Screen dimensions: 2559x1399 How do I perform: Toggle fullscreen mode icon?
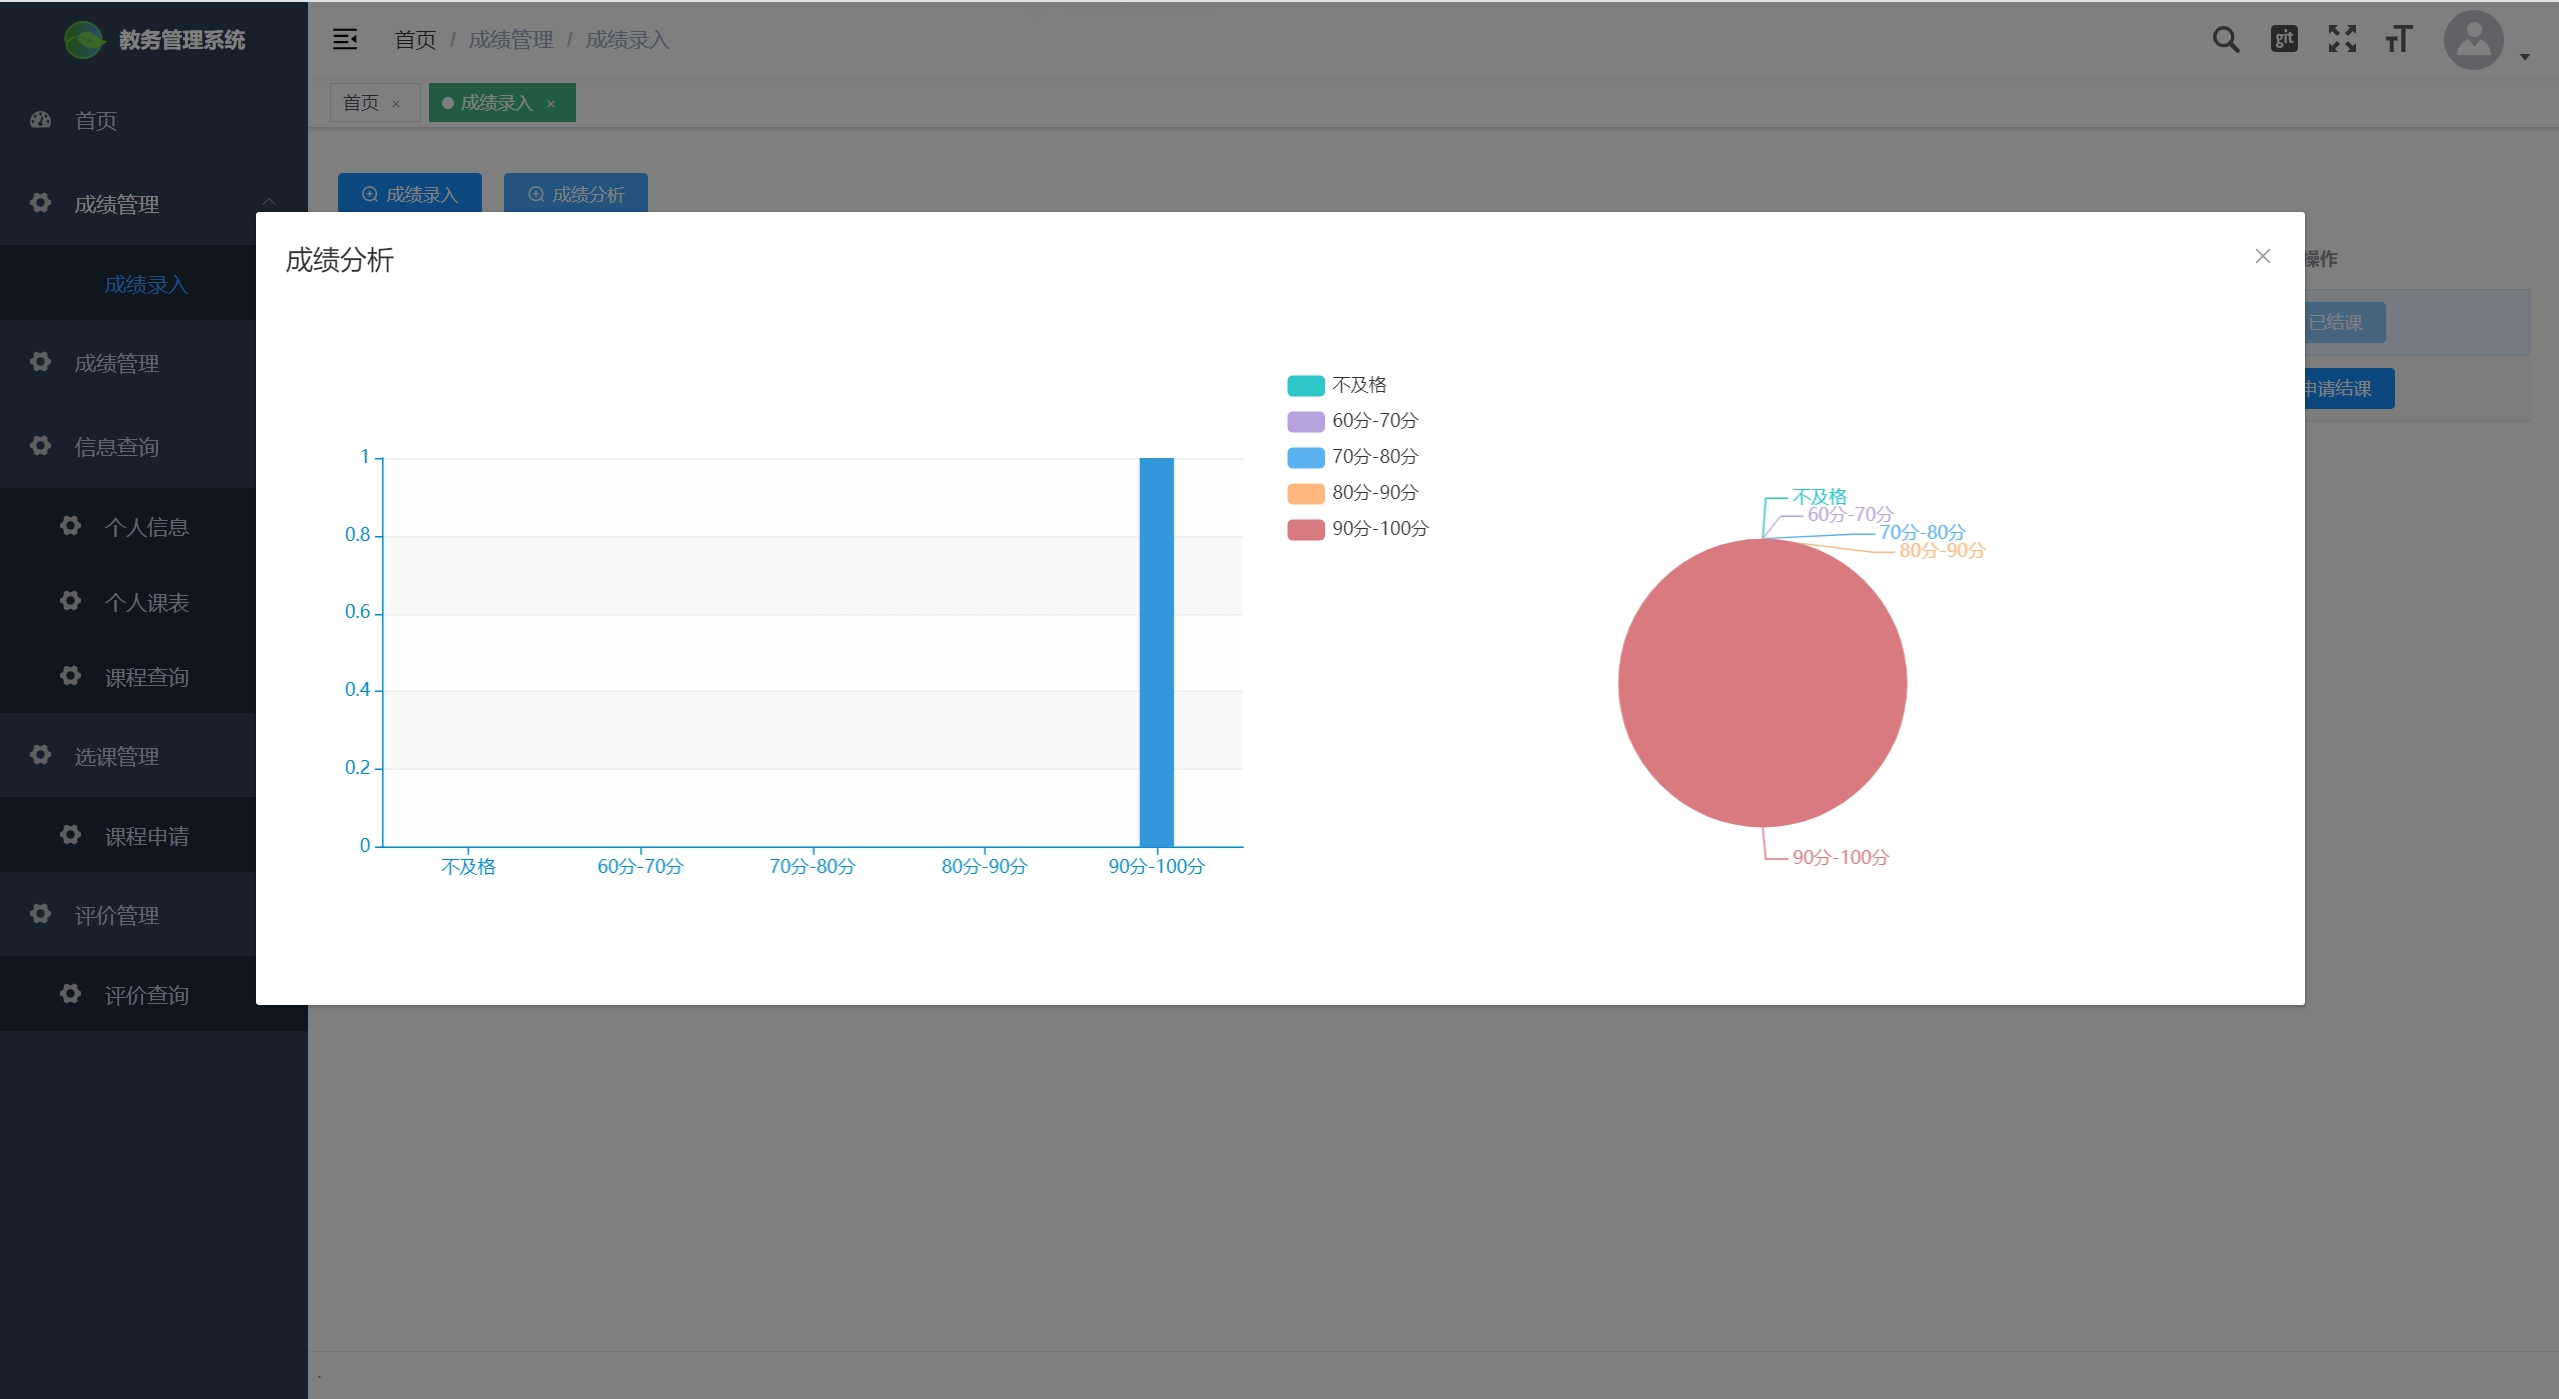(2341, 40)
